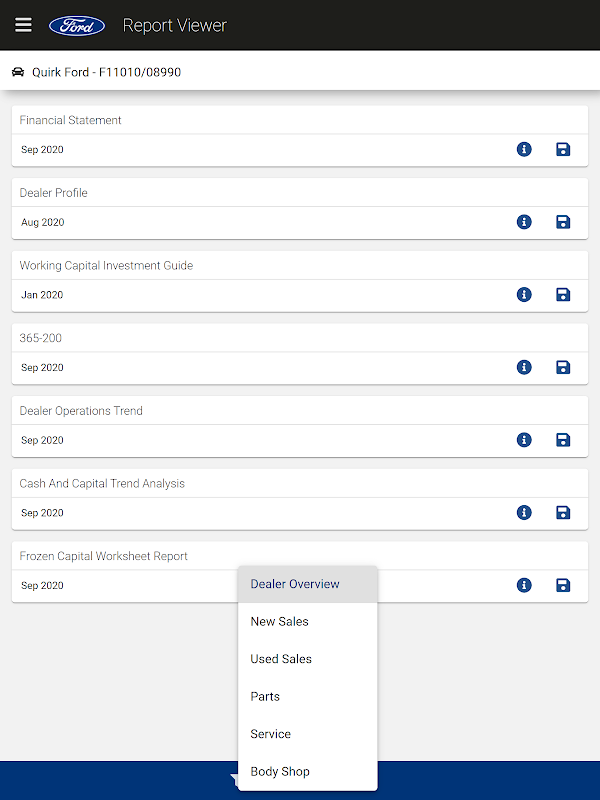Save the Working Capital Investment Guide
This screenshot has width=600, height=800.
pos(563,295)
